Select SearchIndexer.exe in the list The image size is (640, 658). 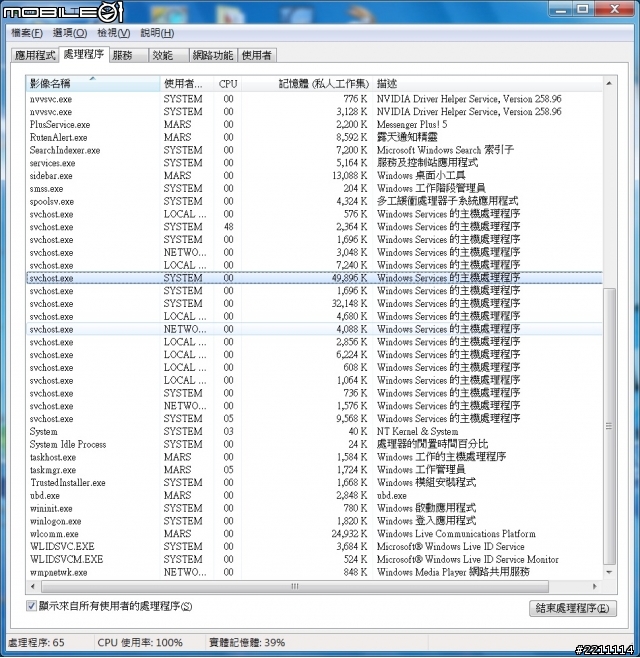point(314,150)
